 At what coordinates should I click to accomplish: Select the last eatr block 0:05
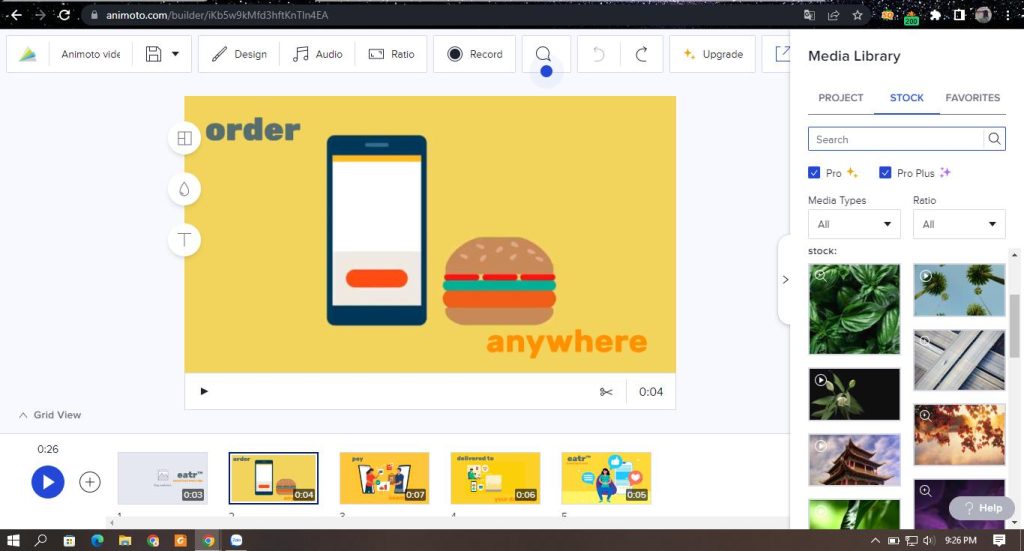606,478
